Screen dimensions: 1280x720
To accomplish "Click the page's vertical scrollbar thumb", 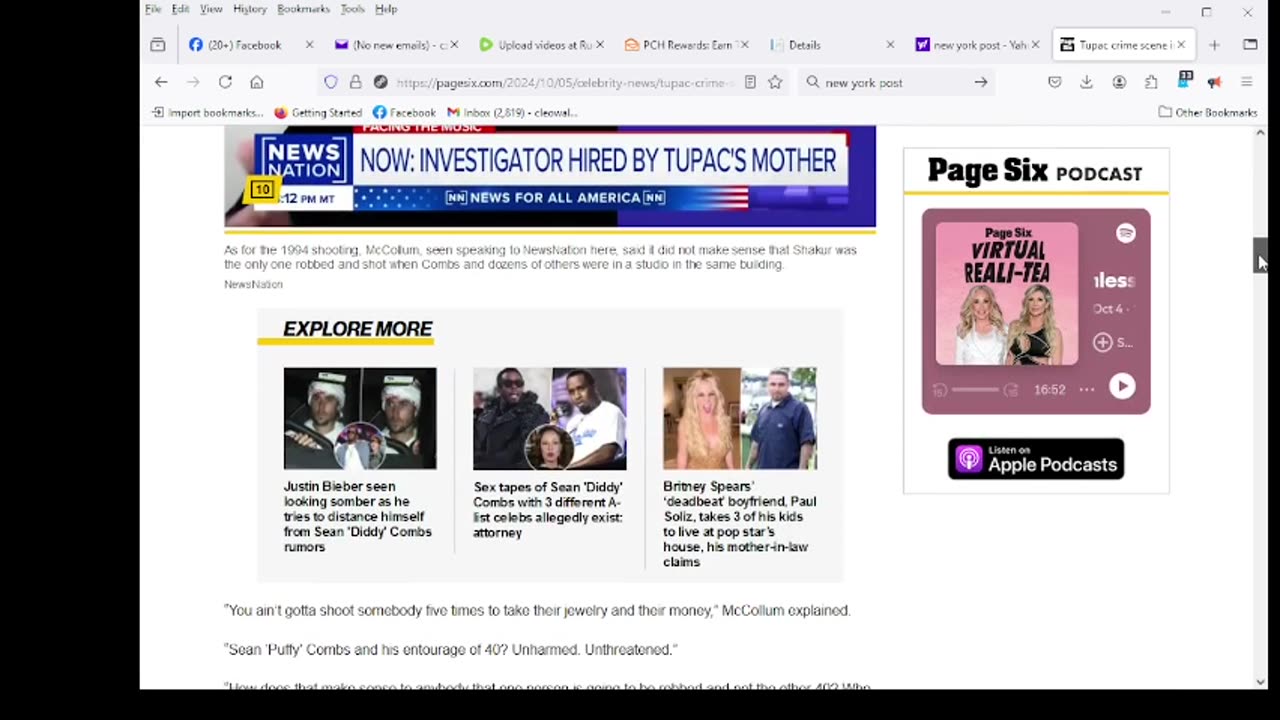I will (1260, 255).
